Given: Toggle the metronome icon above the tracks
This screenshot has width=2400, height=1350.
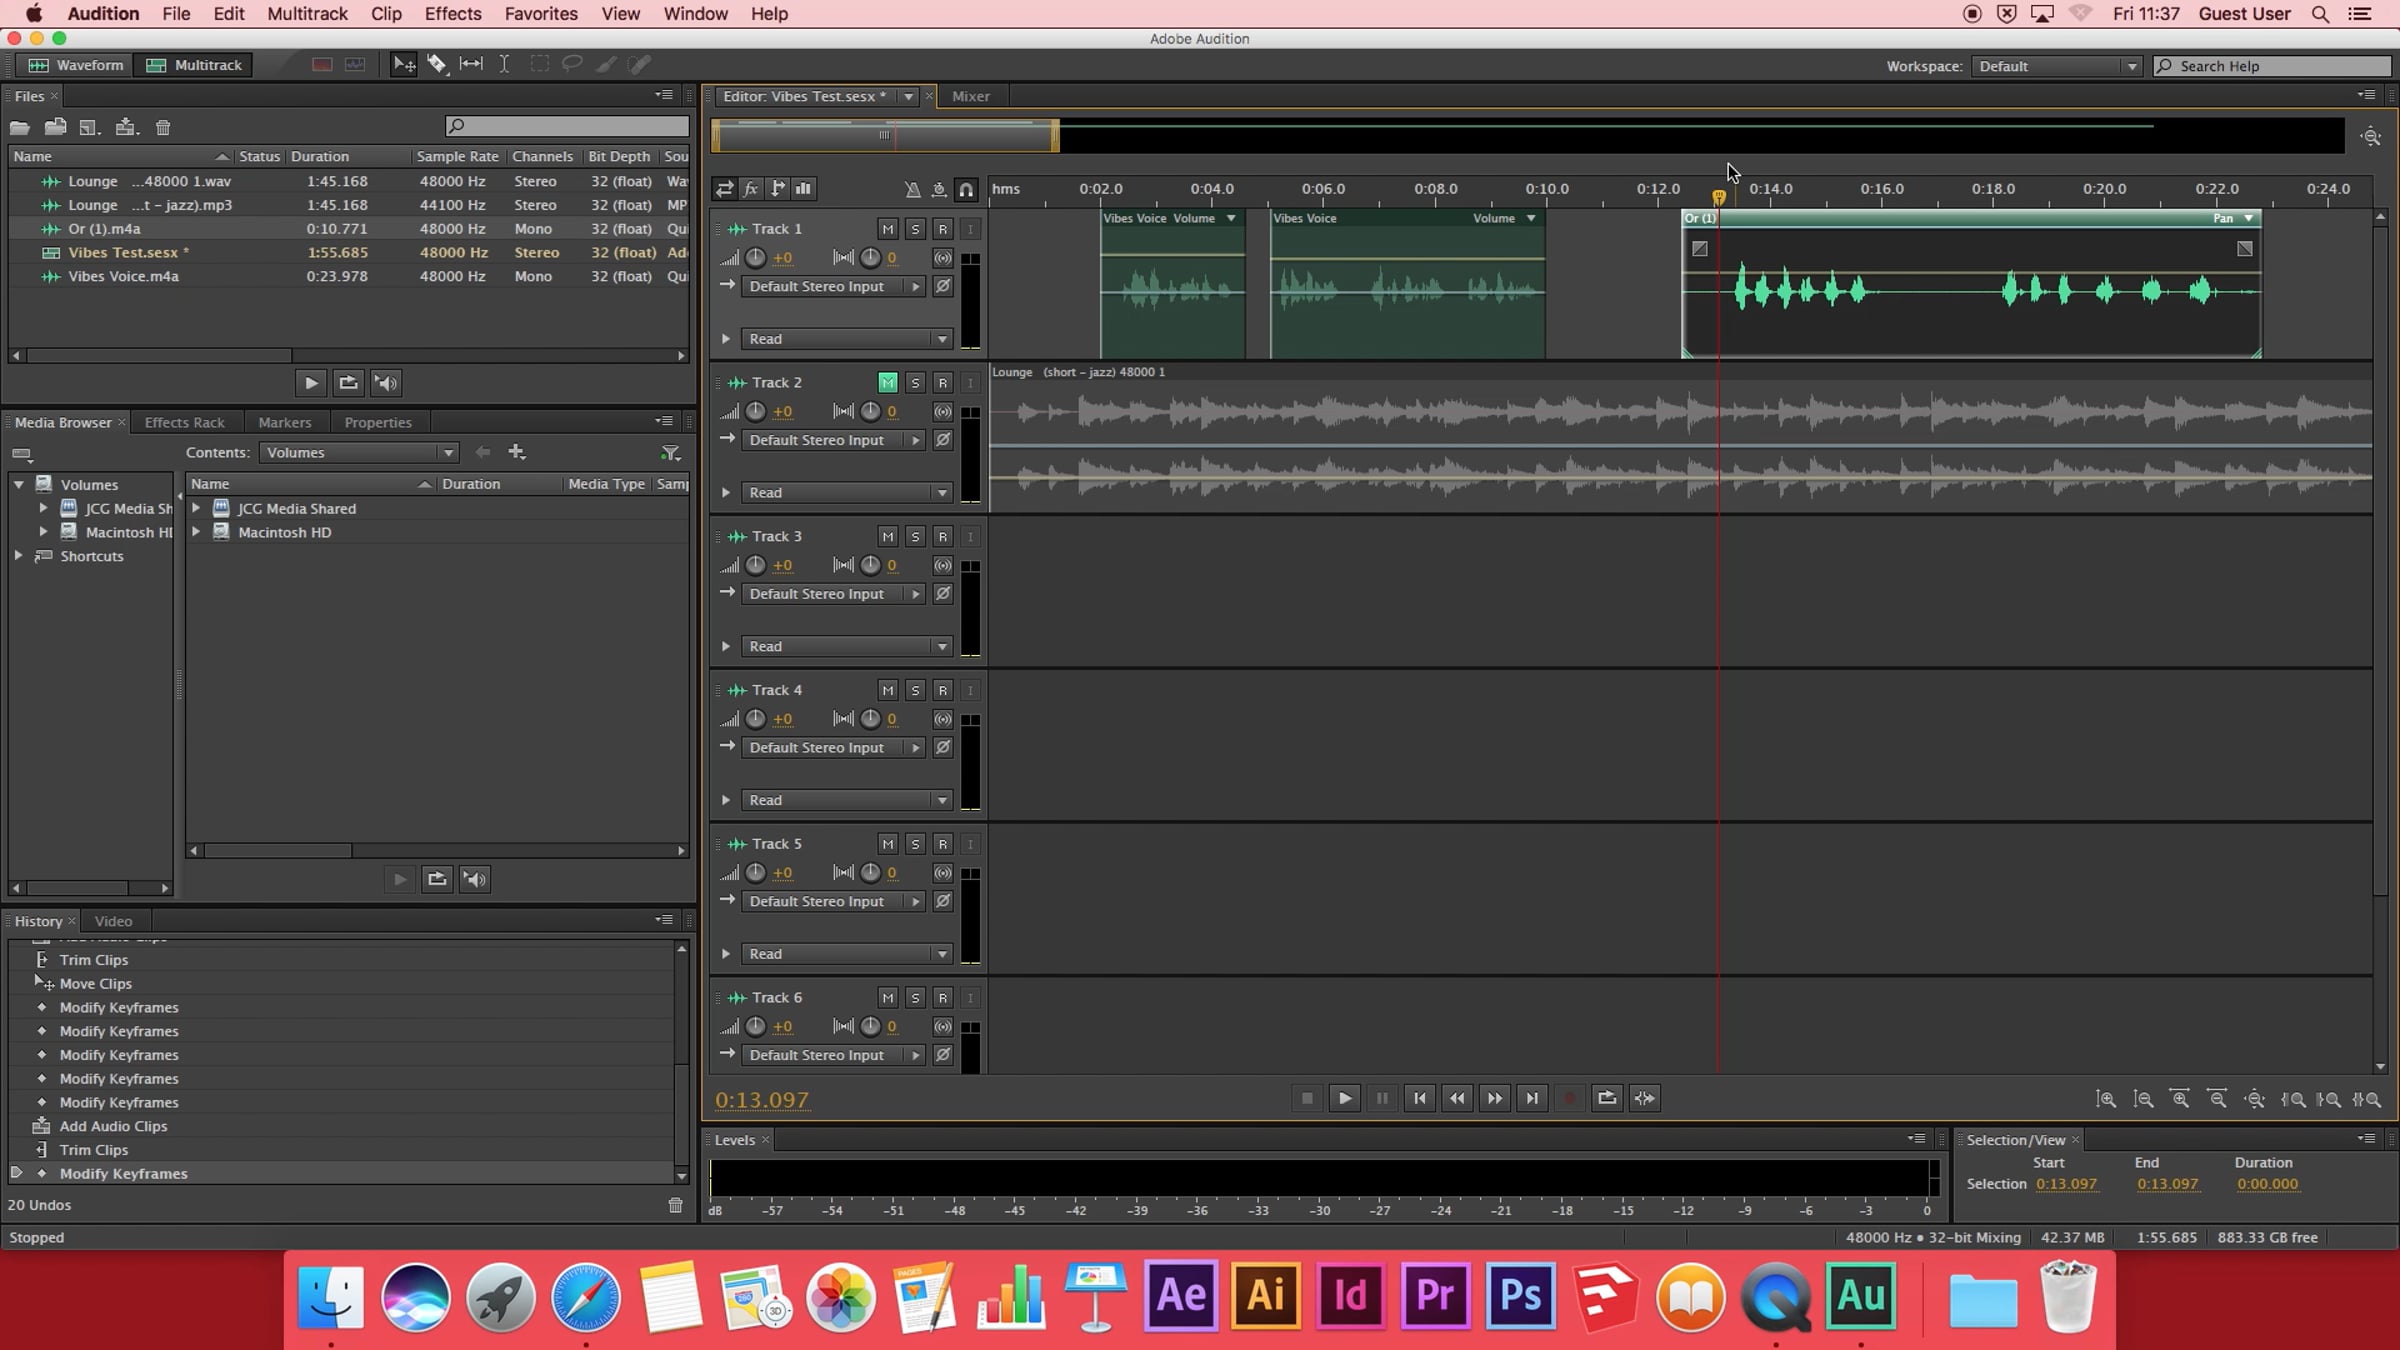Looking at the screenshot, I should (912, 189).
